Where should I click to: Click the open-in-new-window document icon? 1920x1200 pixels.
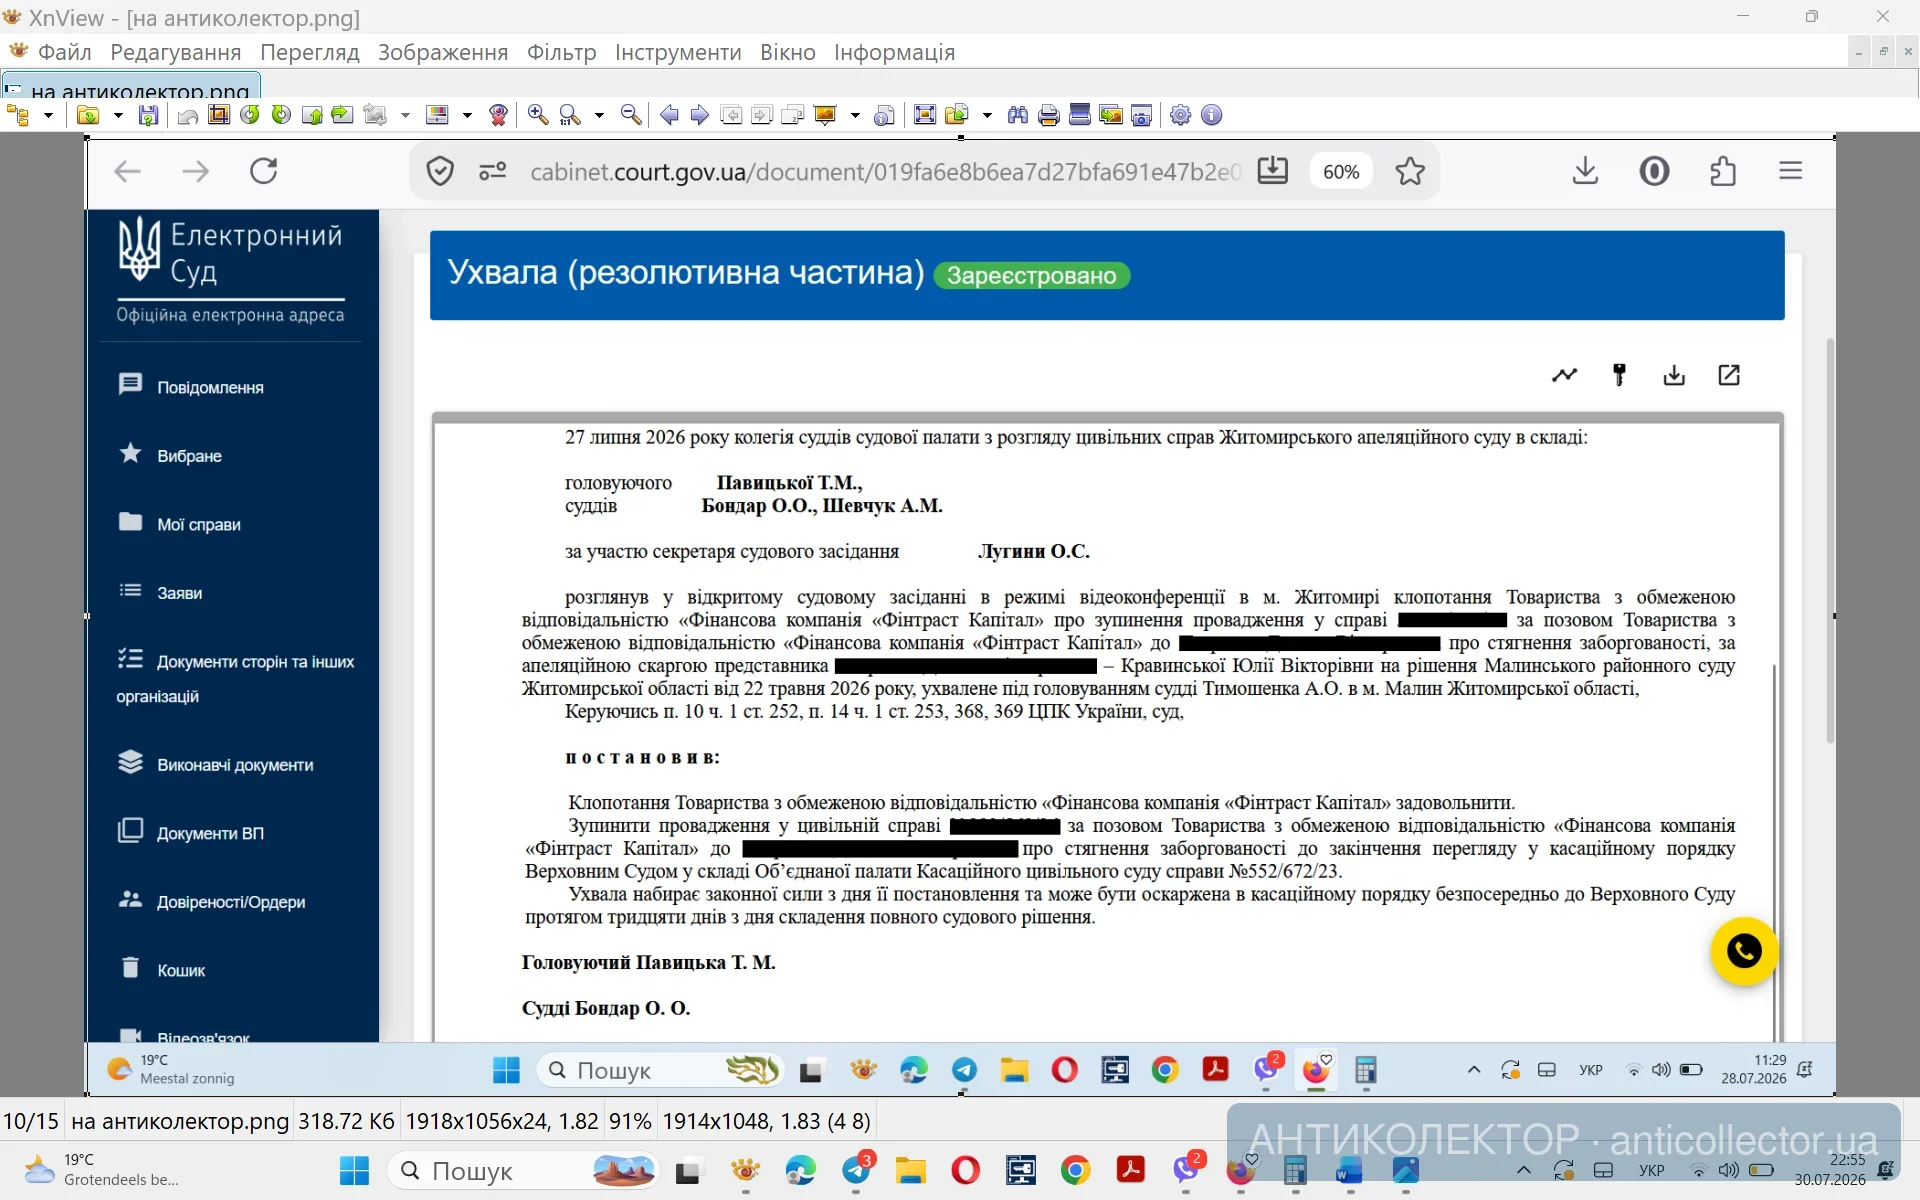[x=1729, y=375]
